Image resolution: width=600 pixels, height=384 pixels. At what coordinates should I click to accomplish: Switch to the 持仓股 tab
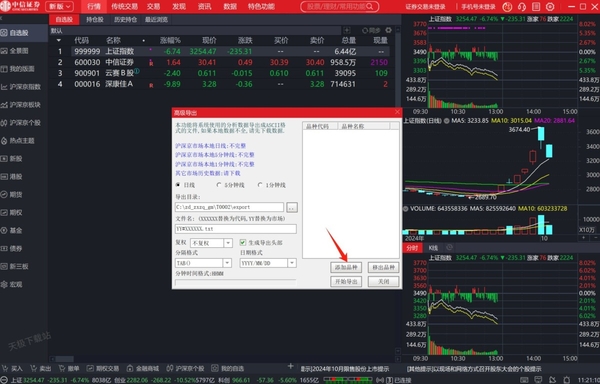coord(95,20)
